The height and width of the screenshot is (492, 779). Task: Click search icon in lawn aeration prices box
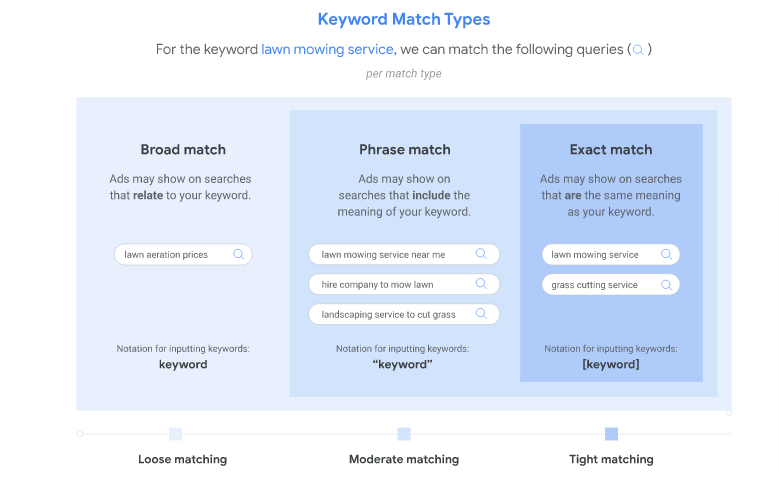pos(238,254)
